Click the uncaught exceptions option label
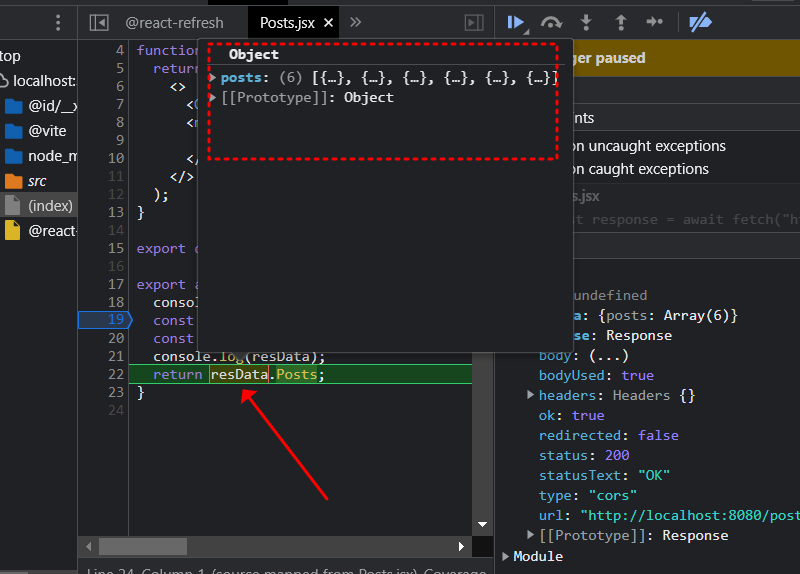The width and height of the screenshot is (800, 574). click(648, 146)
